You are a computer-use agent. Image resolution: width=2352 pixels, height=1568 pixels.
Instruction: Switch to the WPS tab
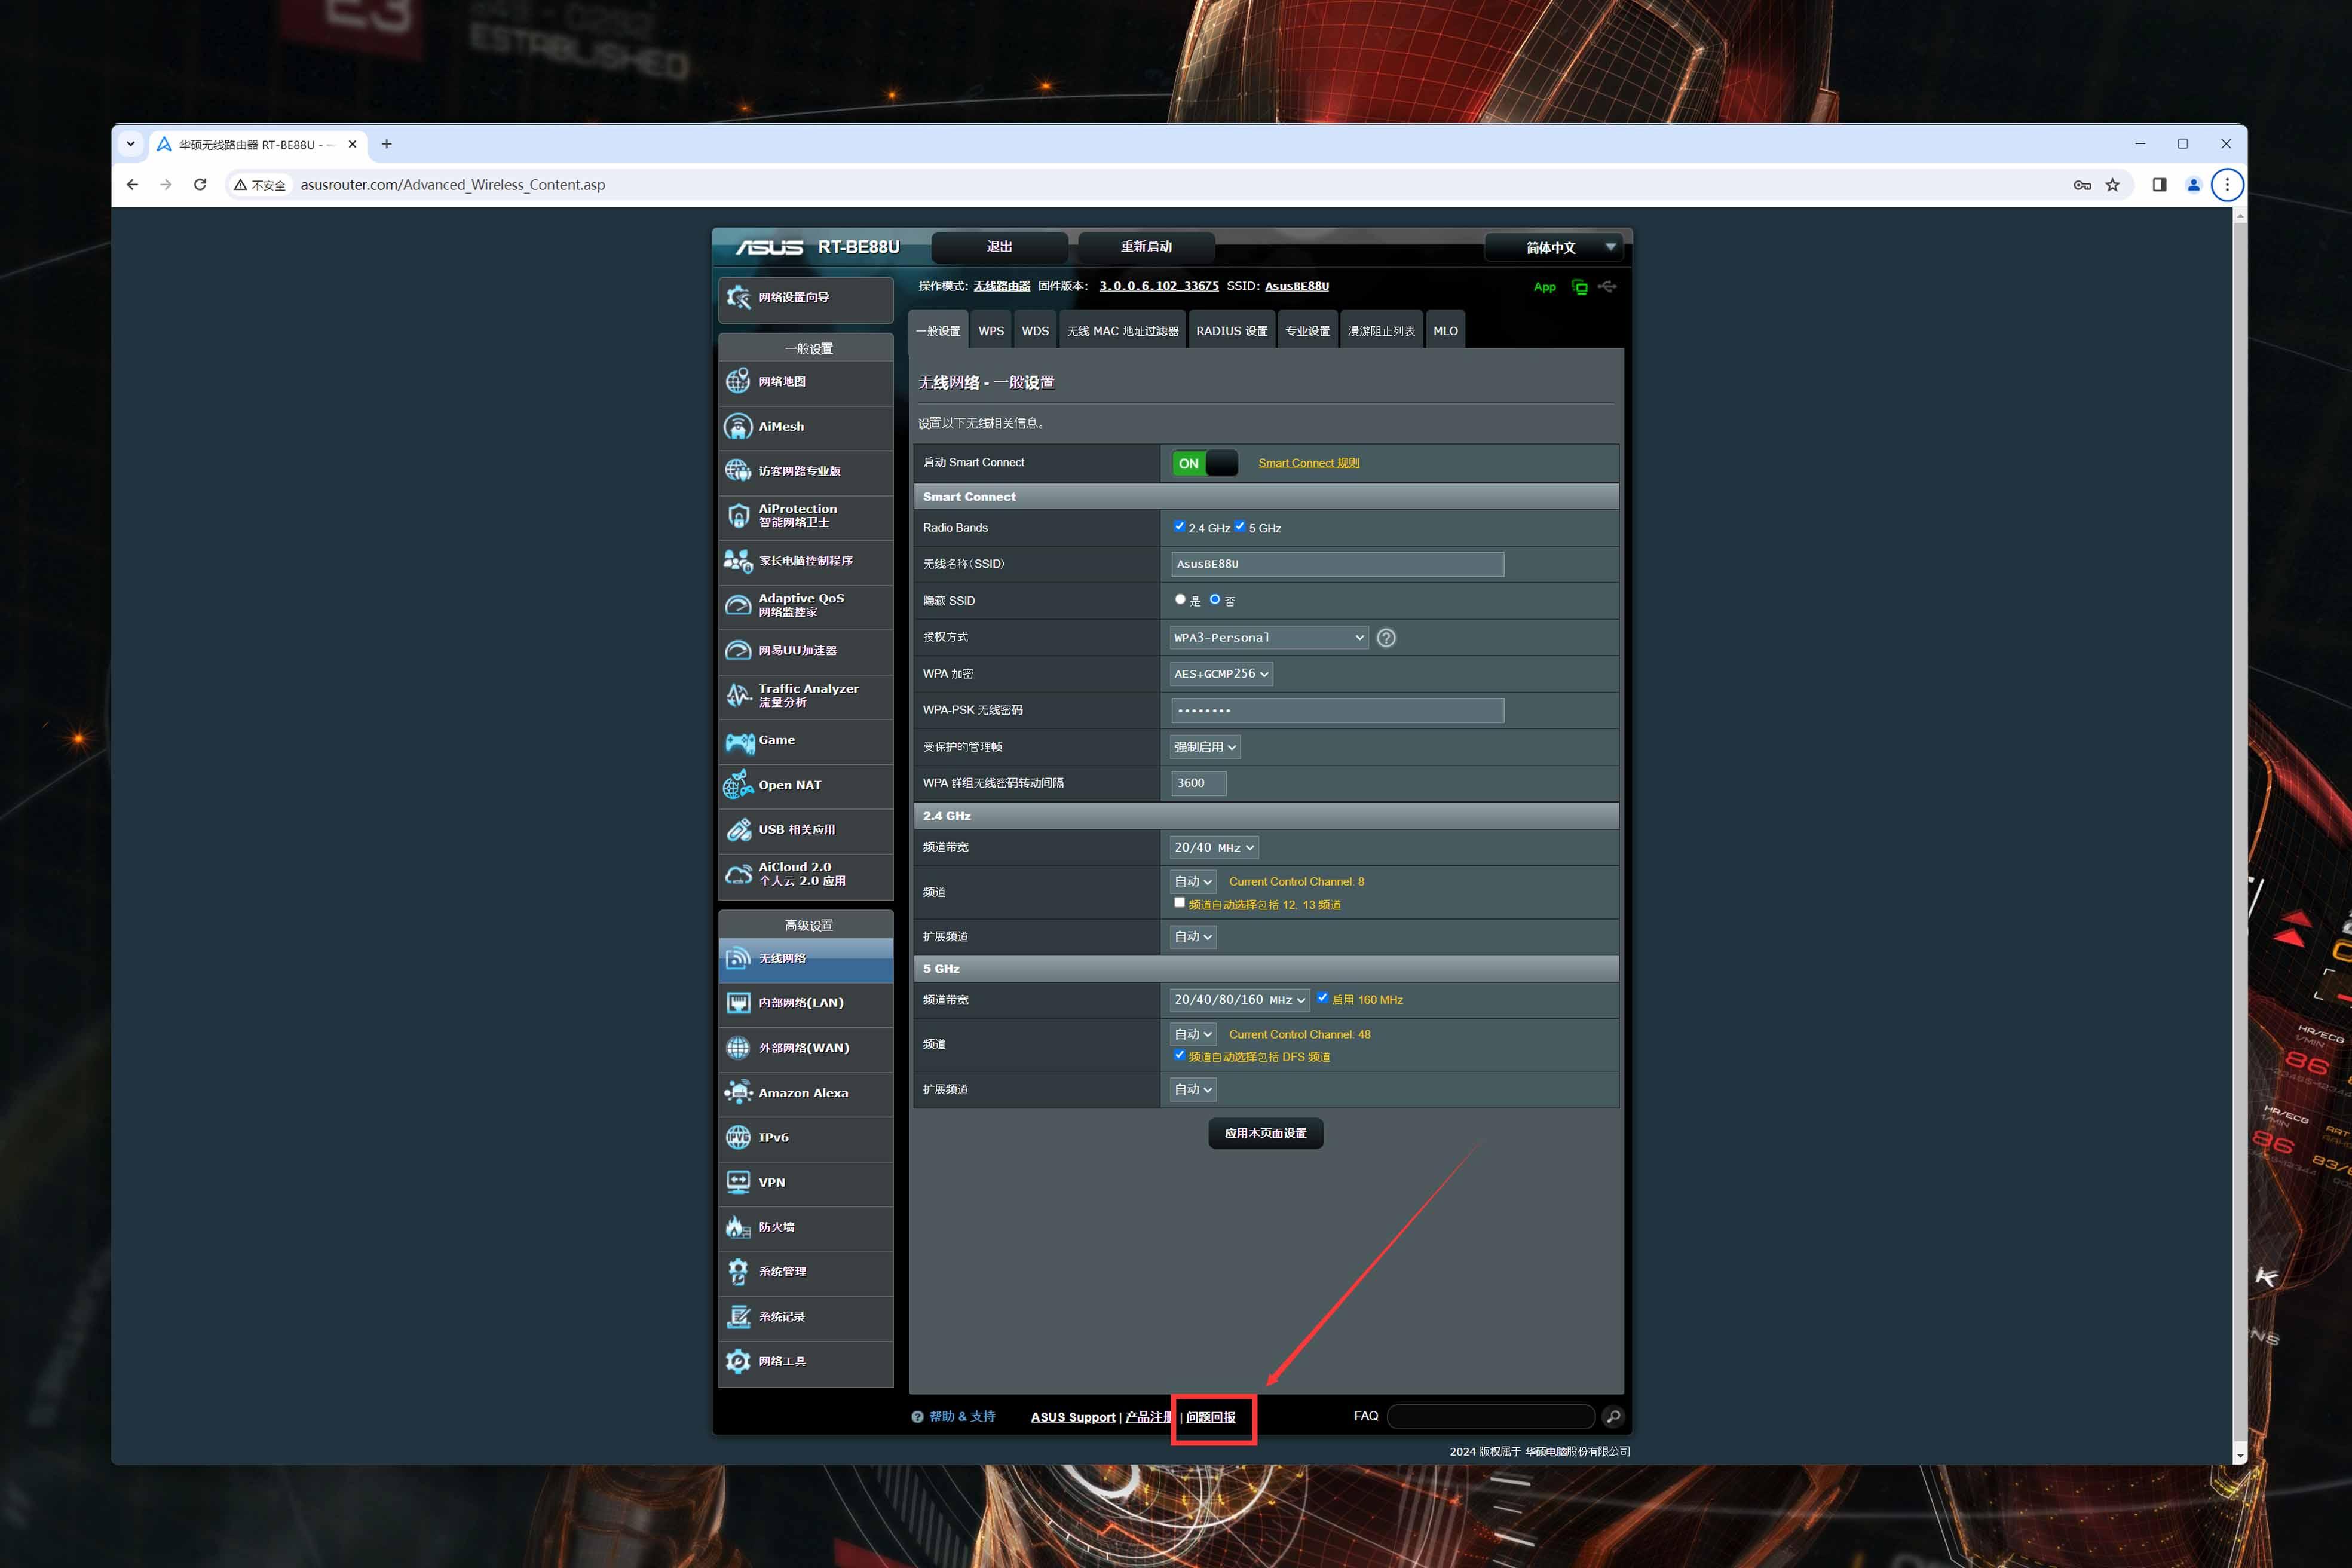991,331
